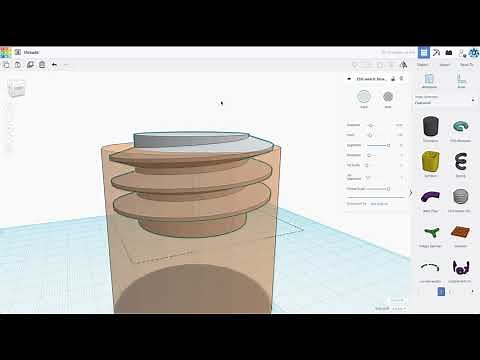
Task: Click the Import button
Action: coord(423,65)
